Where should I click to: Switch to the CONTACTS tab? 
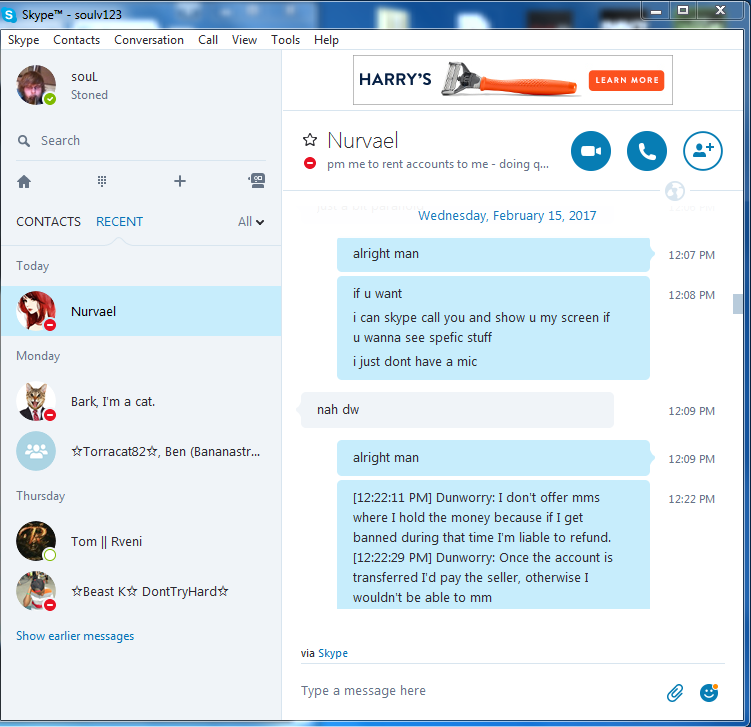pos(48,222)
